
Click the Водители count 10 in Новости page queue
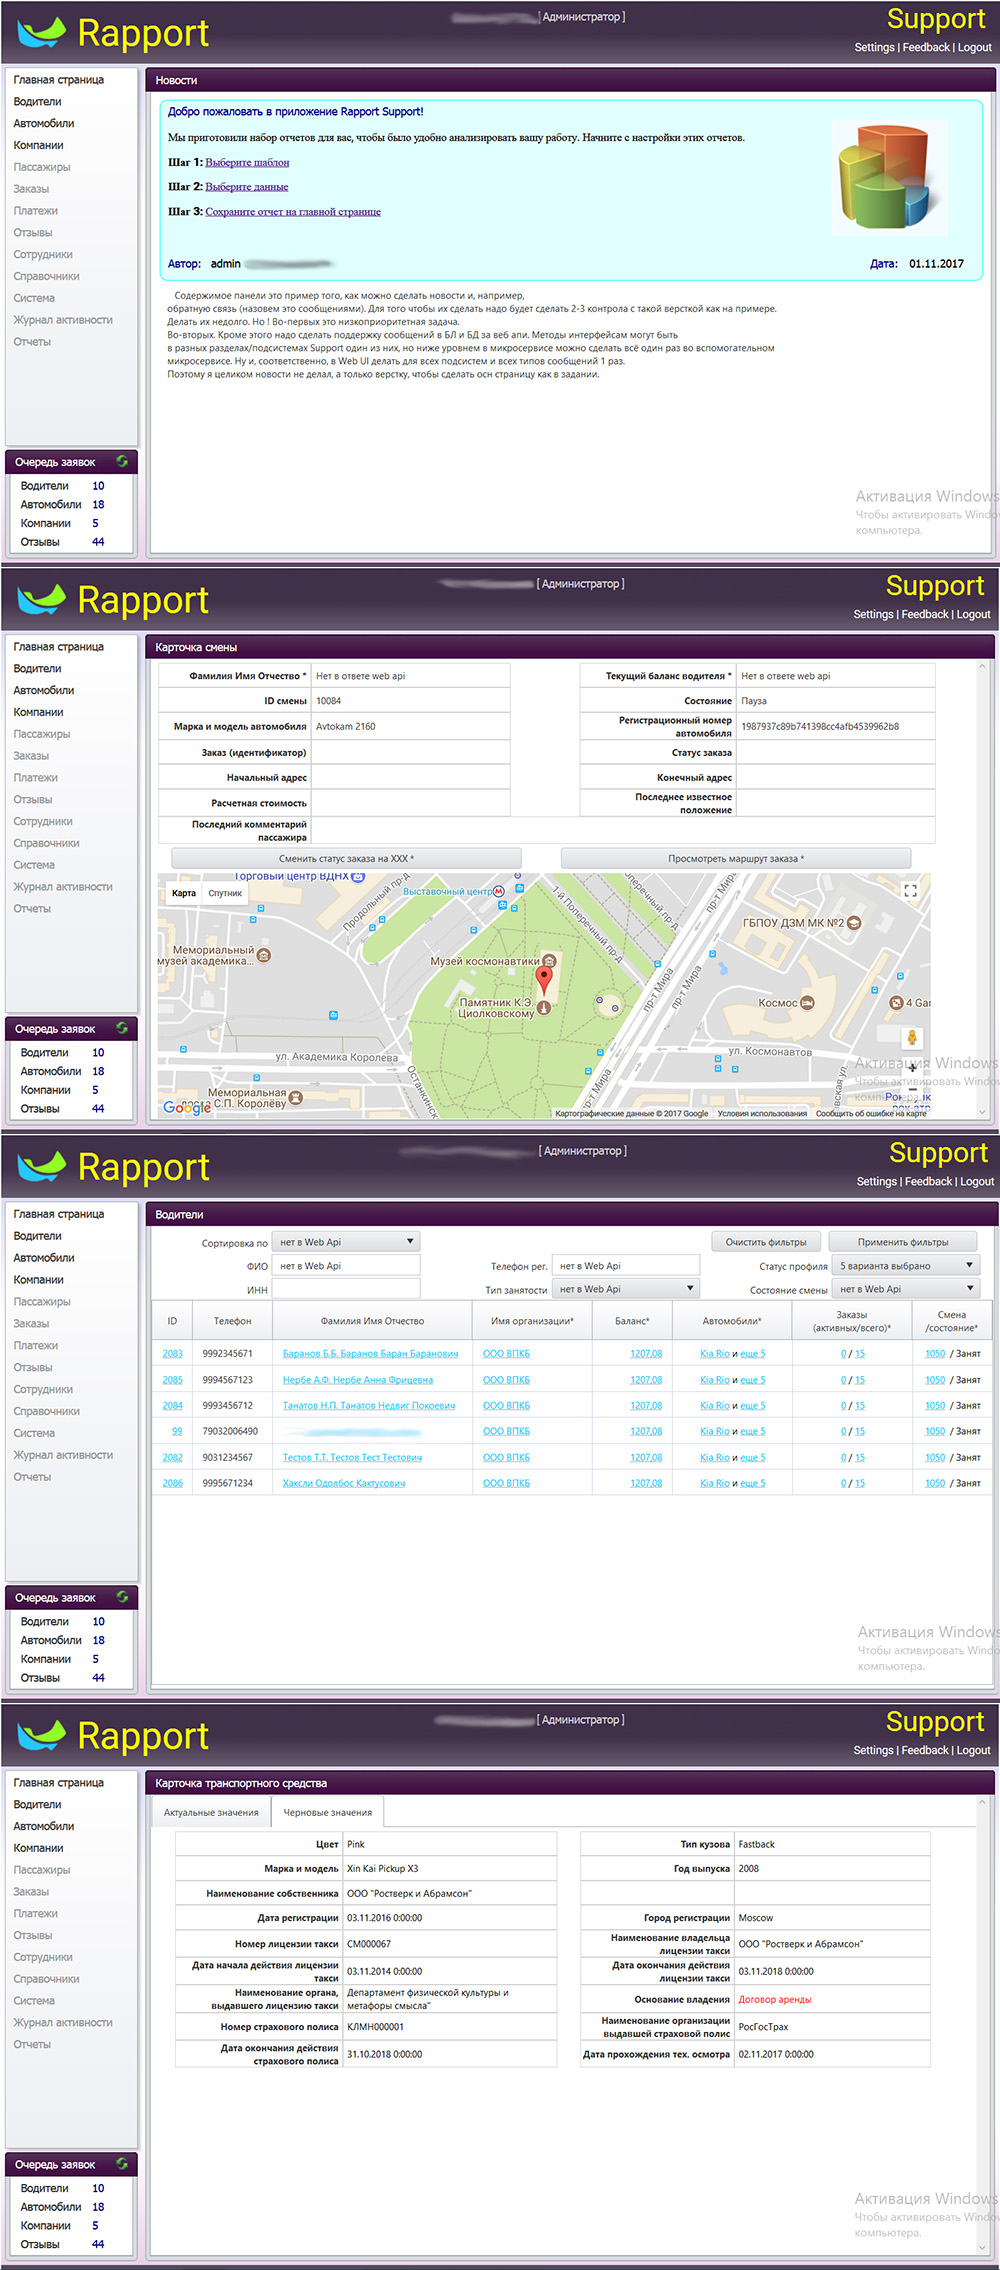[x=98, y=486]
